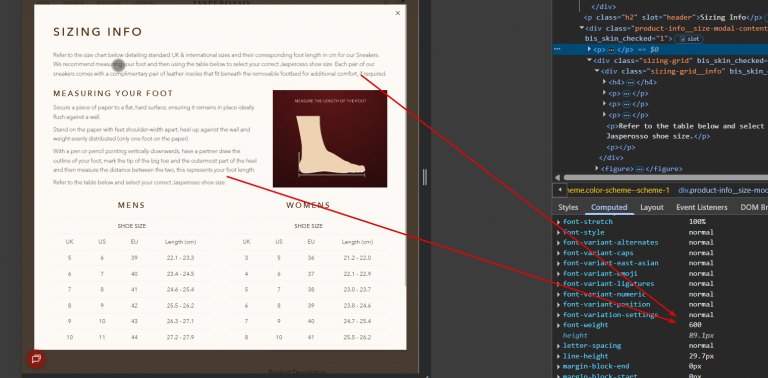Click womens length cell 21.2 - 22.0

(x=358, y=258)
